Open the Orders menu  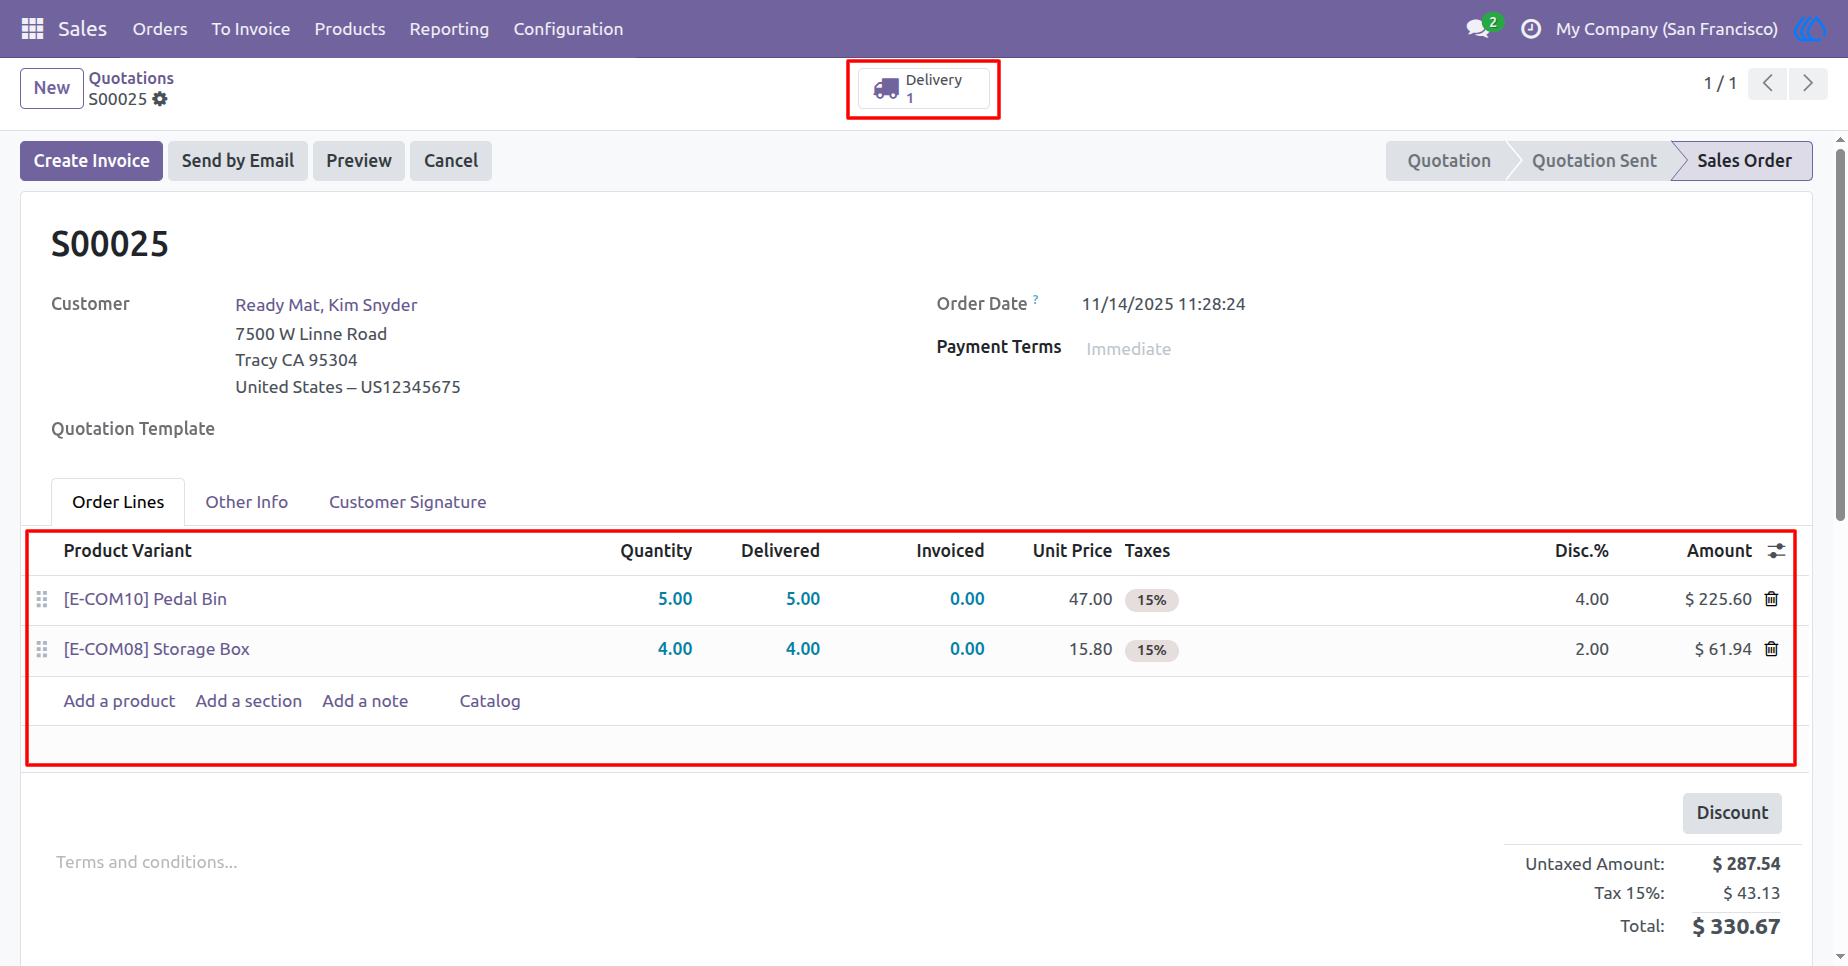point(160,29)
